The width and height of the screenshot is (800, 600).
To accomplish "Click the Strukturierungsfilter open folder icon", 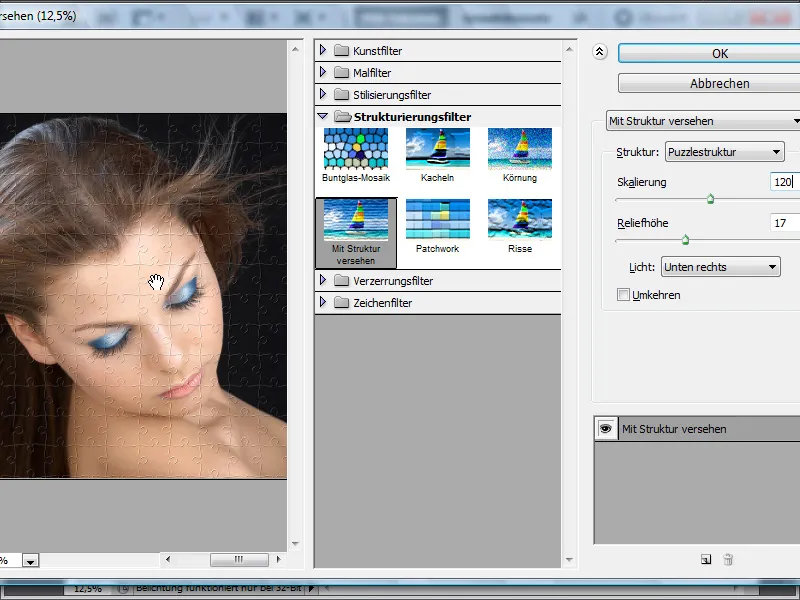I will point(342,116).
